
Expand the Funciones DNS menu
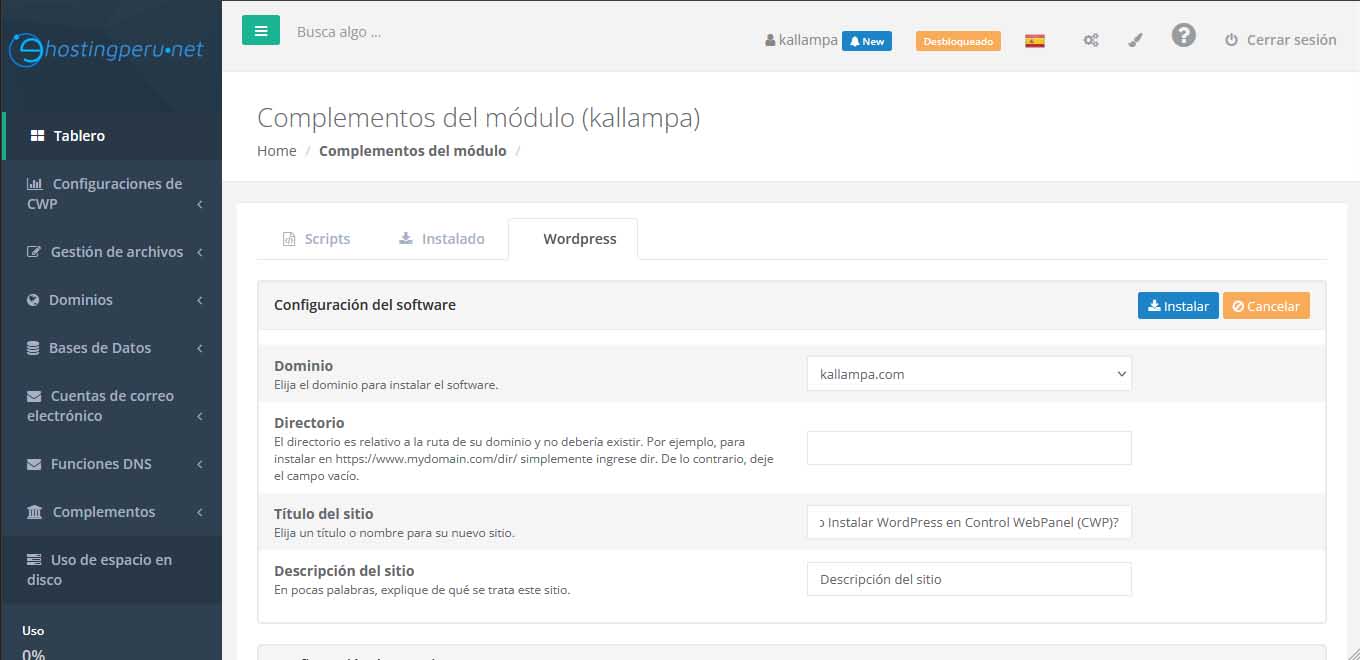click(x=111, y=464)
